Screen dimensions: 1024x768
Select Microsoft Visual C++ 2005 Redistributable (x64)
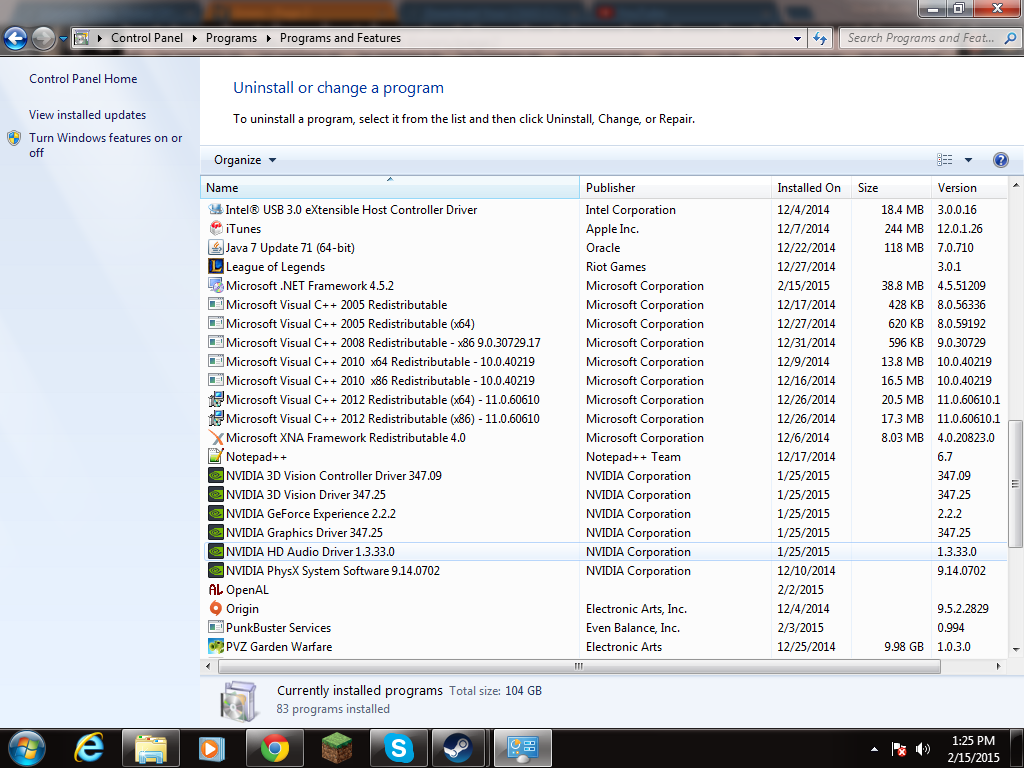(x=350, y=324)
